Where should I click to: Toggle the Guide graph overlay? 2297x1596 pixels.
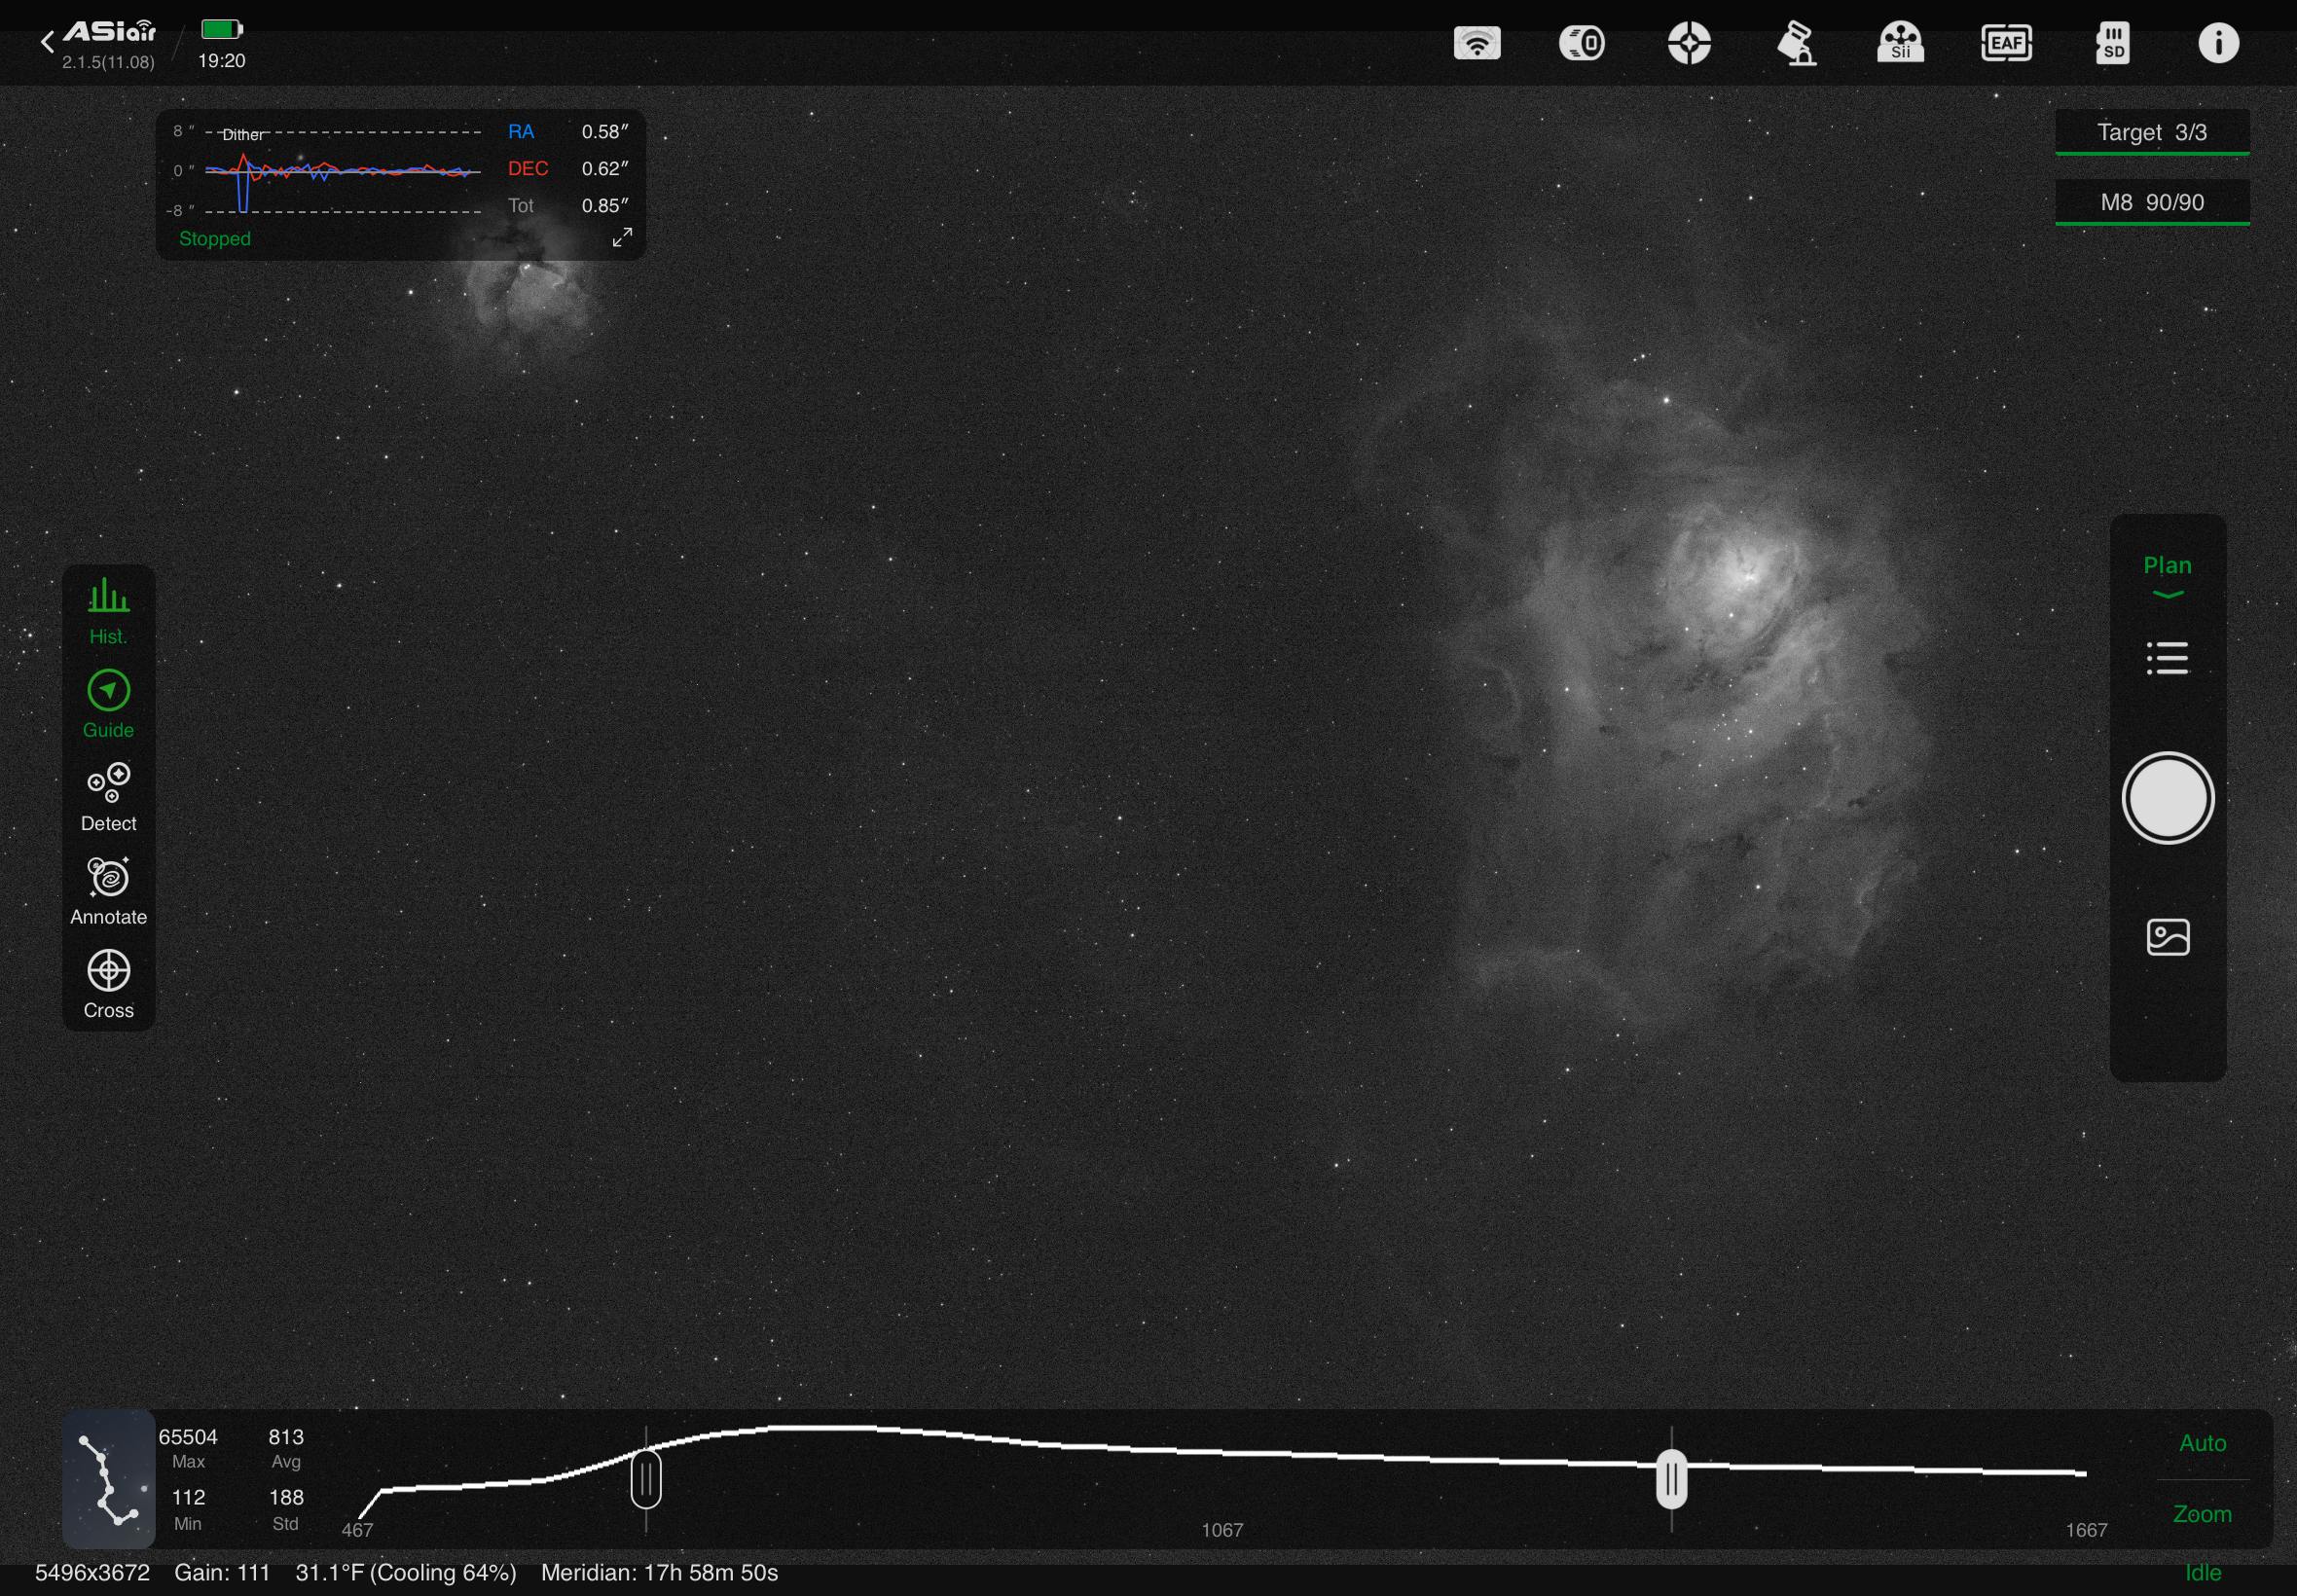tap(108, 704)
